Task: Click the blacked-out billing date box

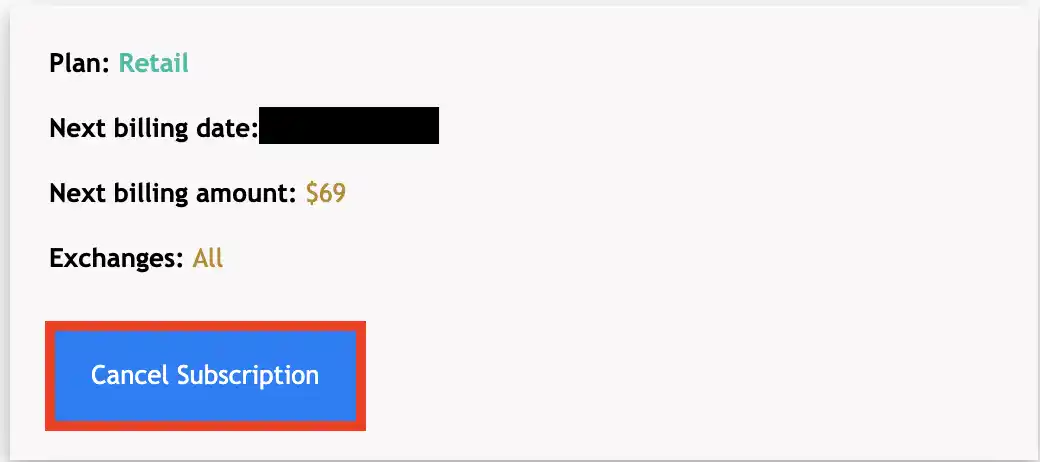Action: click(349, 127)
